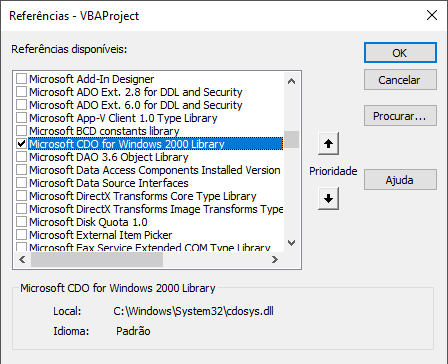Enable Microsoft External Item Picker checkbox
Screen dimensions: 448x364
point(22,235)
